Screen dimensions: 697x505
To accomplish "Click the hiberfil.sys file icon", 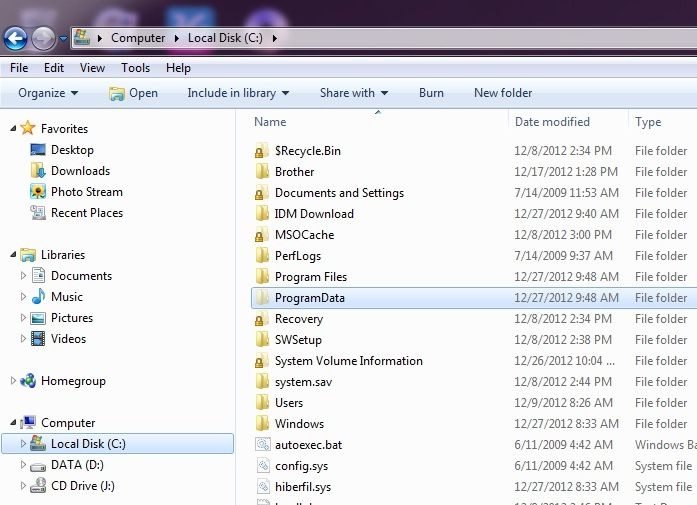I will [x=263, y=486].
